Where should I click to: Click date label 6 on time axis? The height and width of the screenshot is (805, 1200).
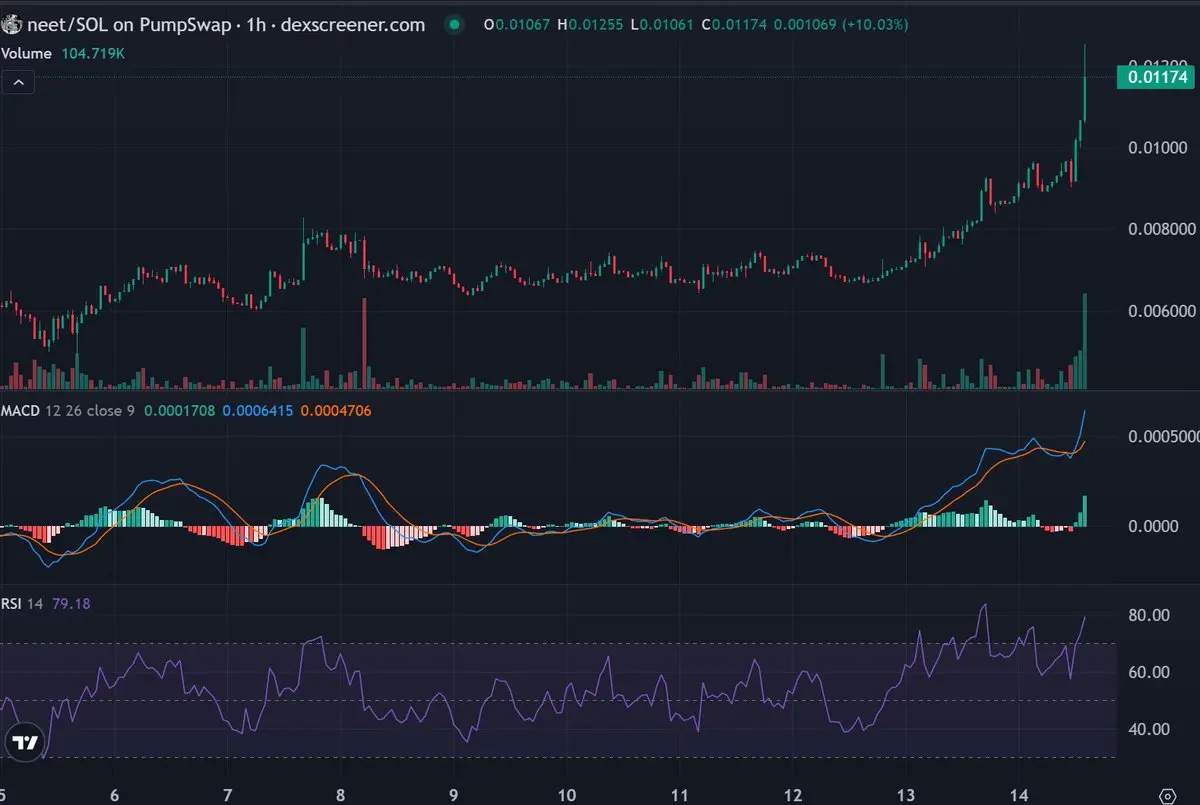click(x=115, y=795)
